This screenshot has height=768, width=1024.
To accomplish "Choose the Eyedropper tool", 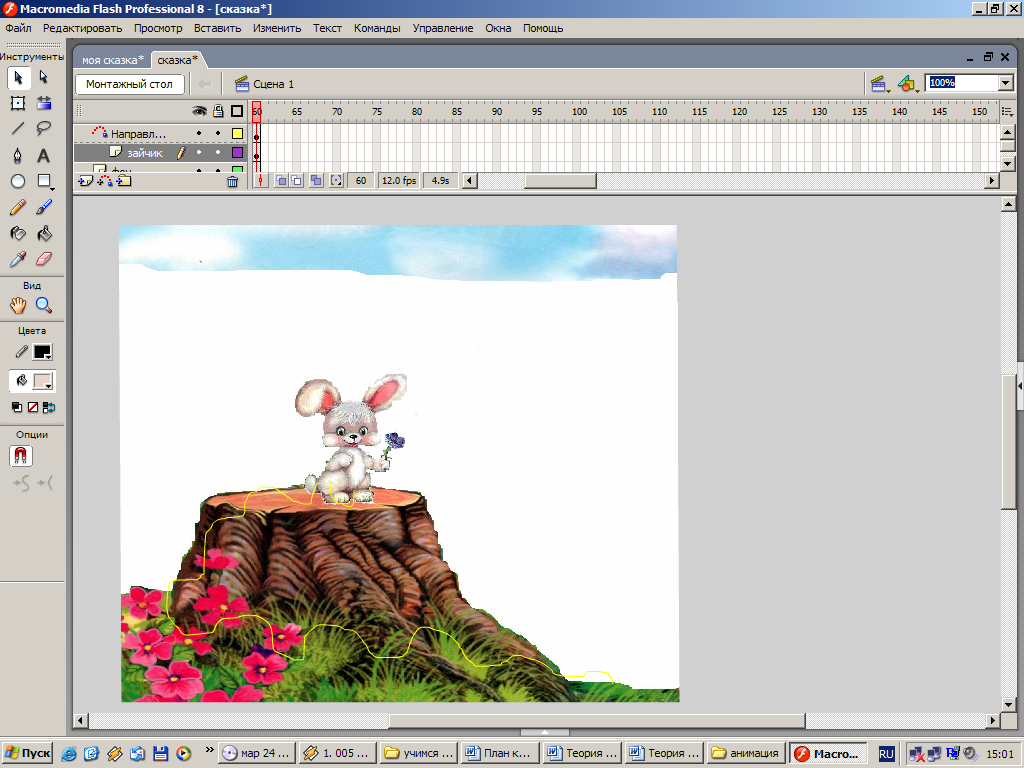I will coord(18,259).
